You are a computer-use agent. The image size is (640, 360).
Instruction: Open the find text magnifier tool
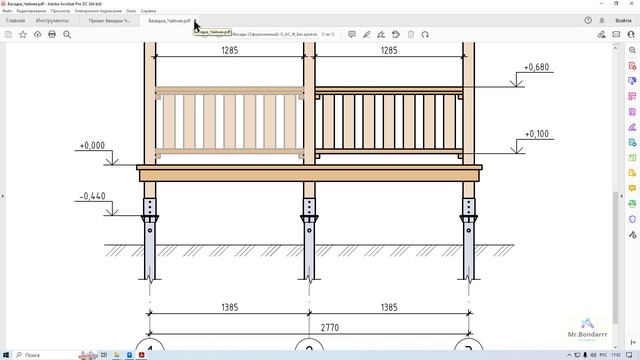click(x=67, y=35)
